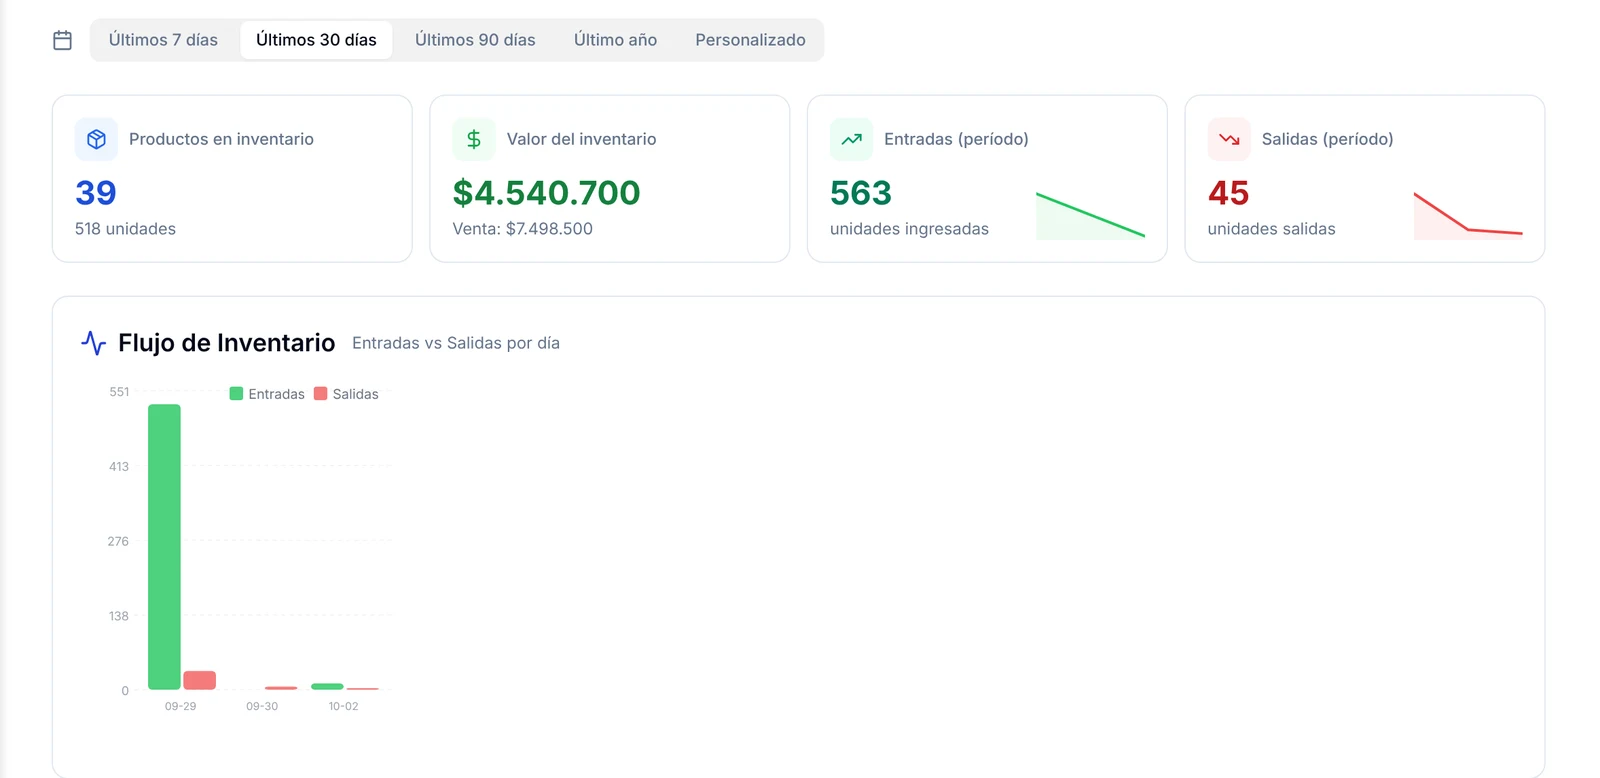Select the Últimos 7 días tab
Screen dimensions: 1600x778
[x=163, y=40]
